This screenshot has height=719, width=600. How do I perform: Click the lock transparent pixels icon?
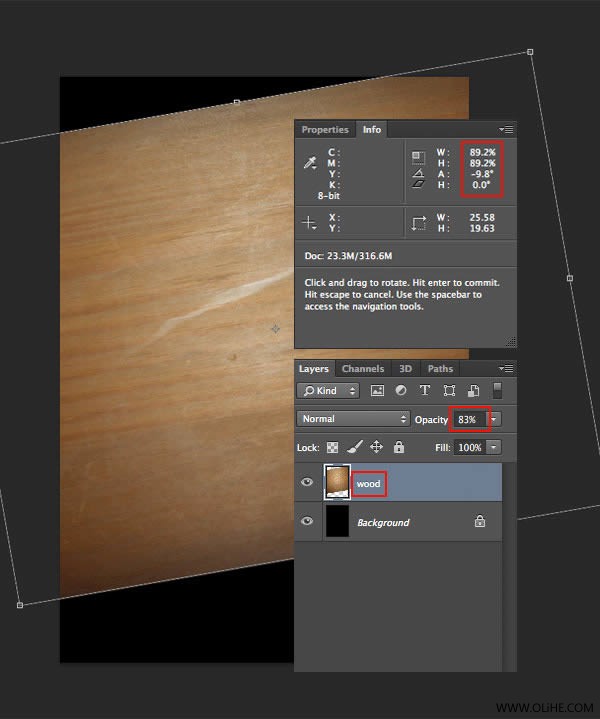[x=332, y=448]
